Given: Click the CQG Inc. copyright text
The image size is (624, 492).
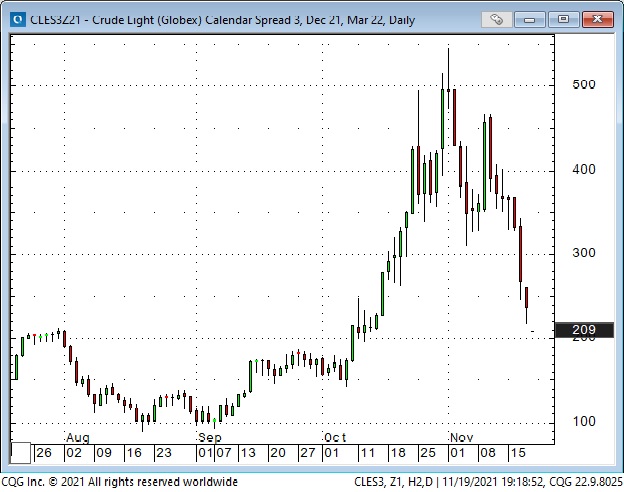Looking at the screenshot, I should pyautogui.click(x=119, y=482).
